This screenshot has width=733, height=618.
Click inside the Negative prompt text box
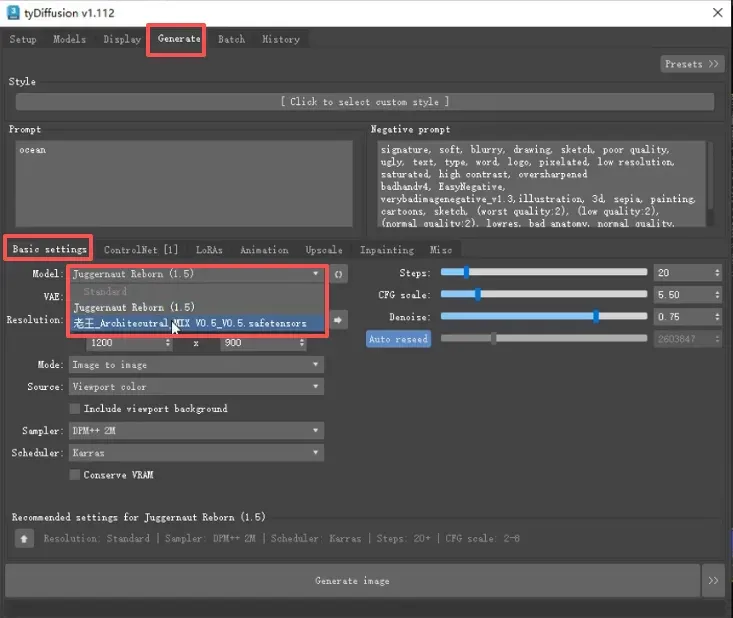coord(541,184)
